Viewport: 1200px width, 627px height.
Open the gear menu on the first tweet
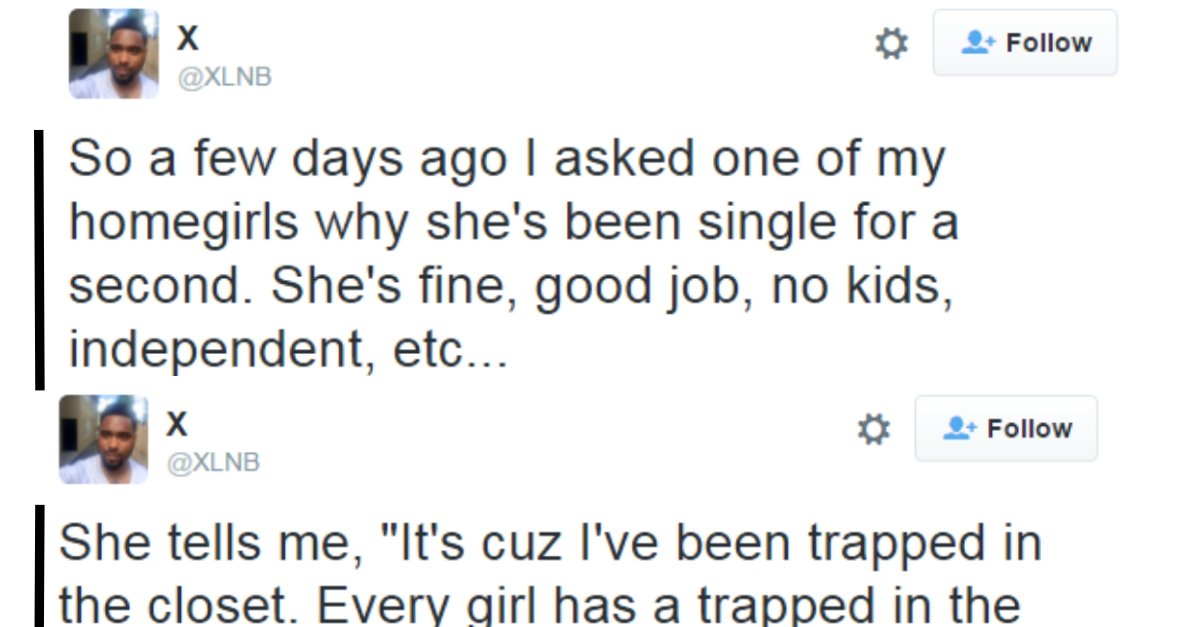click(890, 44)
